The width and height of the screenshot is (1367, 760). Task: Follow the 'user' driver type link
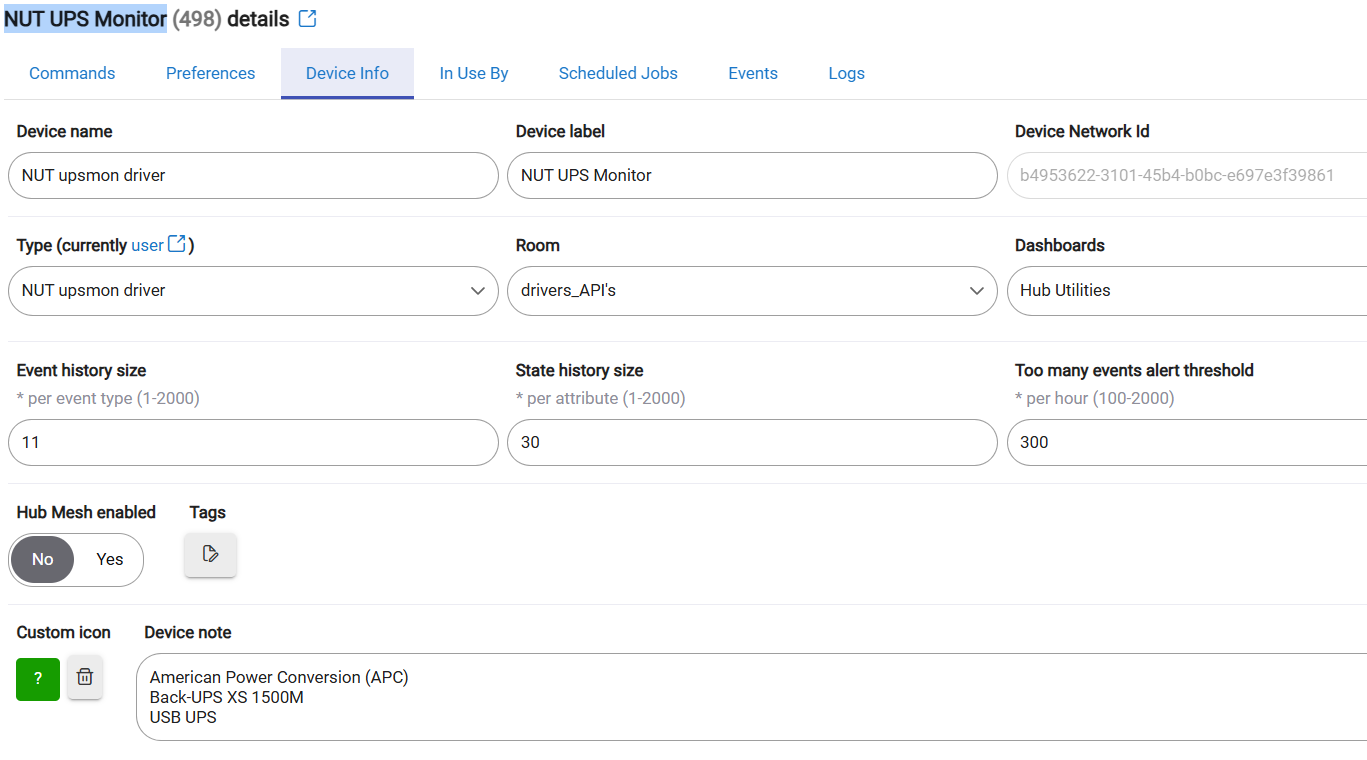click(x=147, y=245)
